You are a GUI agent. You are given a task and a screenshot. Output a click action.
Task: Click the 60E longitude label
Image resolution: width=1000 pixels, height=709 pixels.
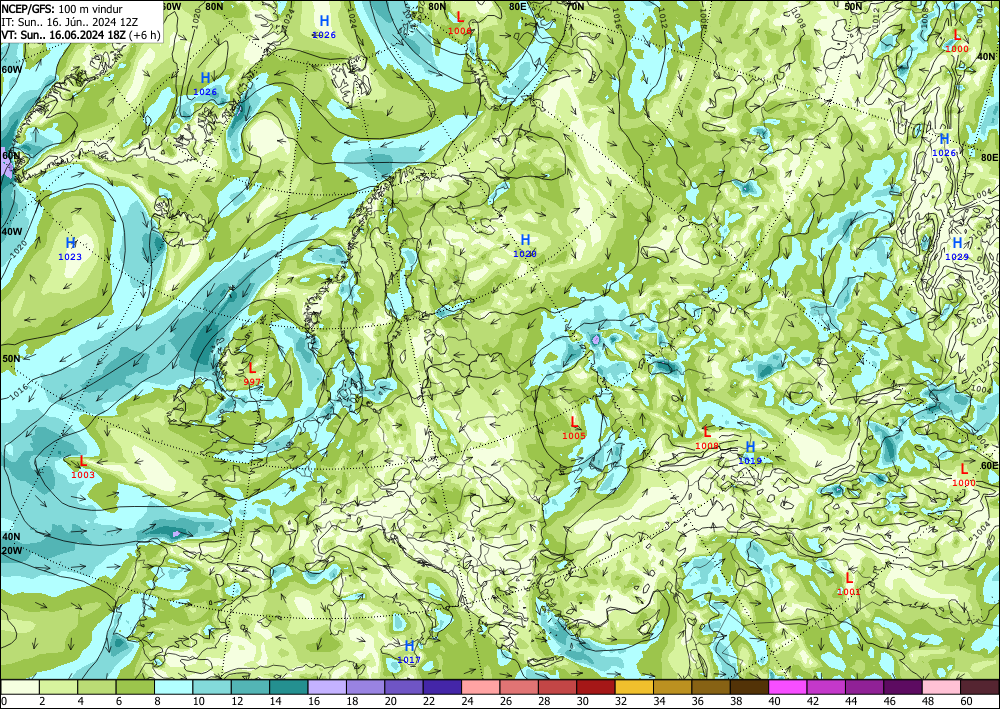[x=989, y=466]
